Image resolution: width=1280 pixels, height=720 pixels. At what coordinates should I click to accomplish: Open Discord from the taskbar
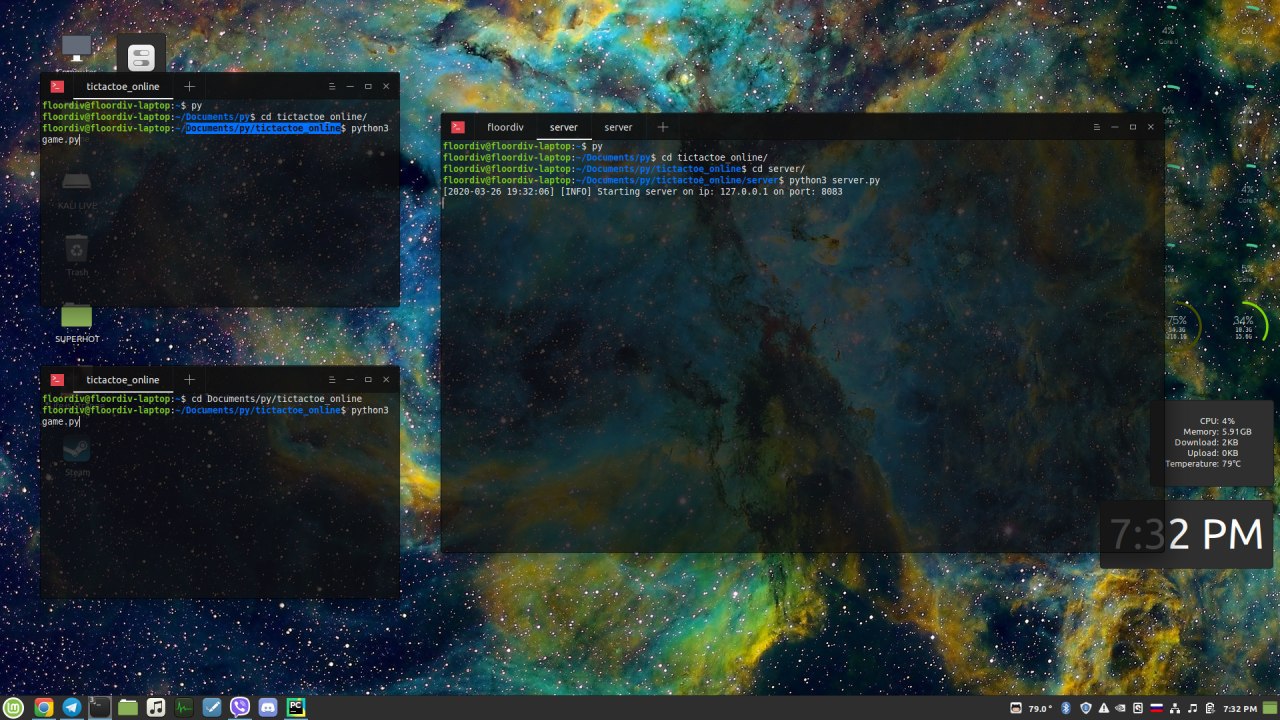pos(268,707)
